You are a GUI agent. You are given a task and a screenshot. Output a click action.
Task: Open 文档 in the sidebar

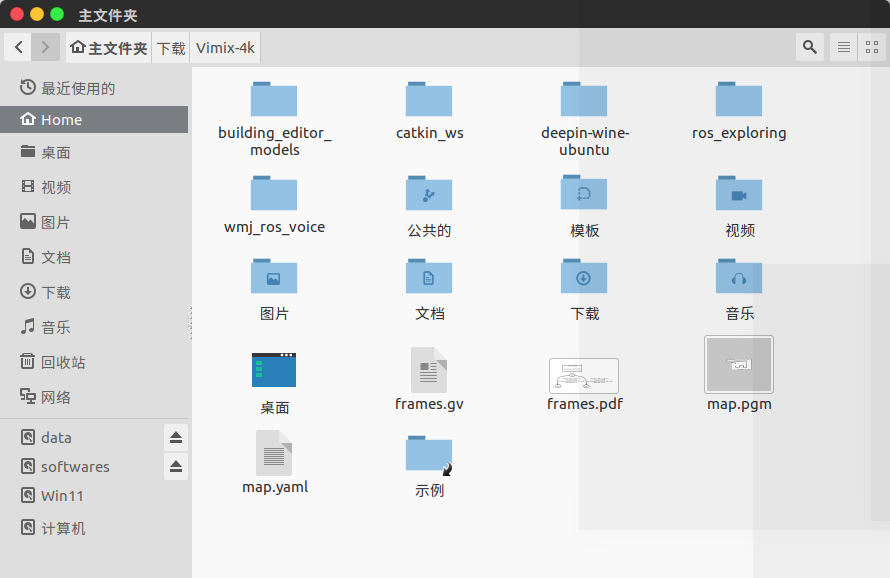[x=94, y=257]
